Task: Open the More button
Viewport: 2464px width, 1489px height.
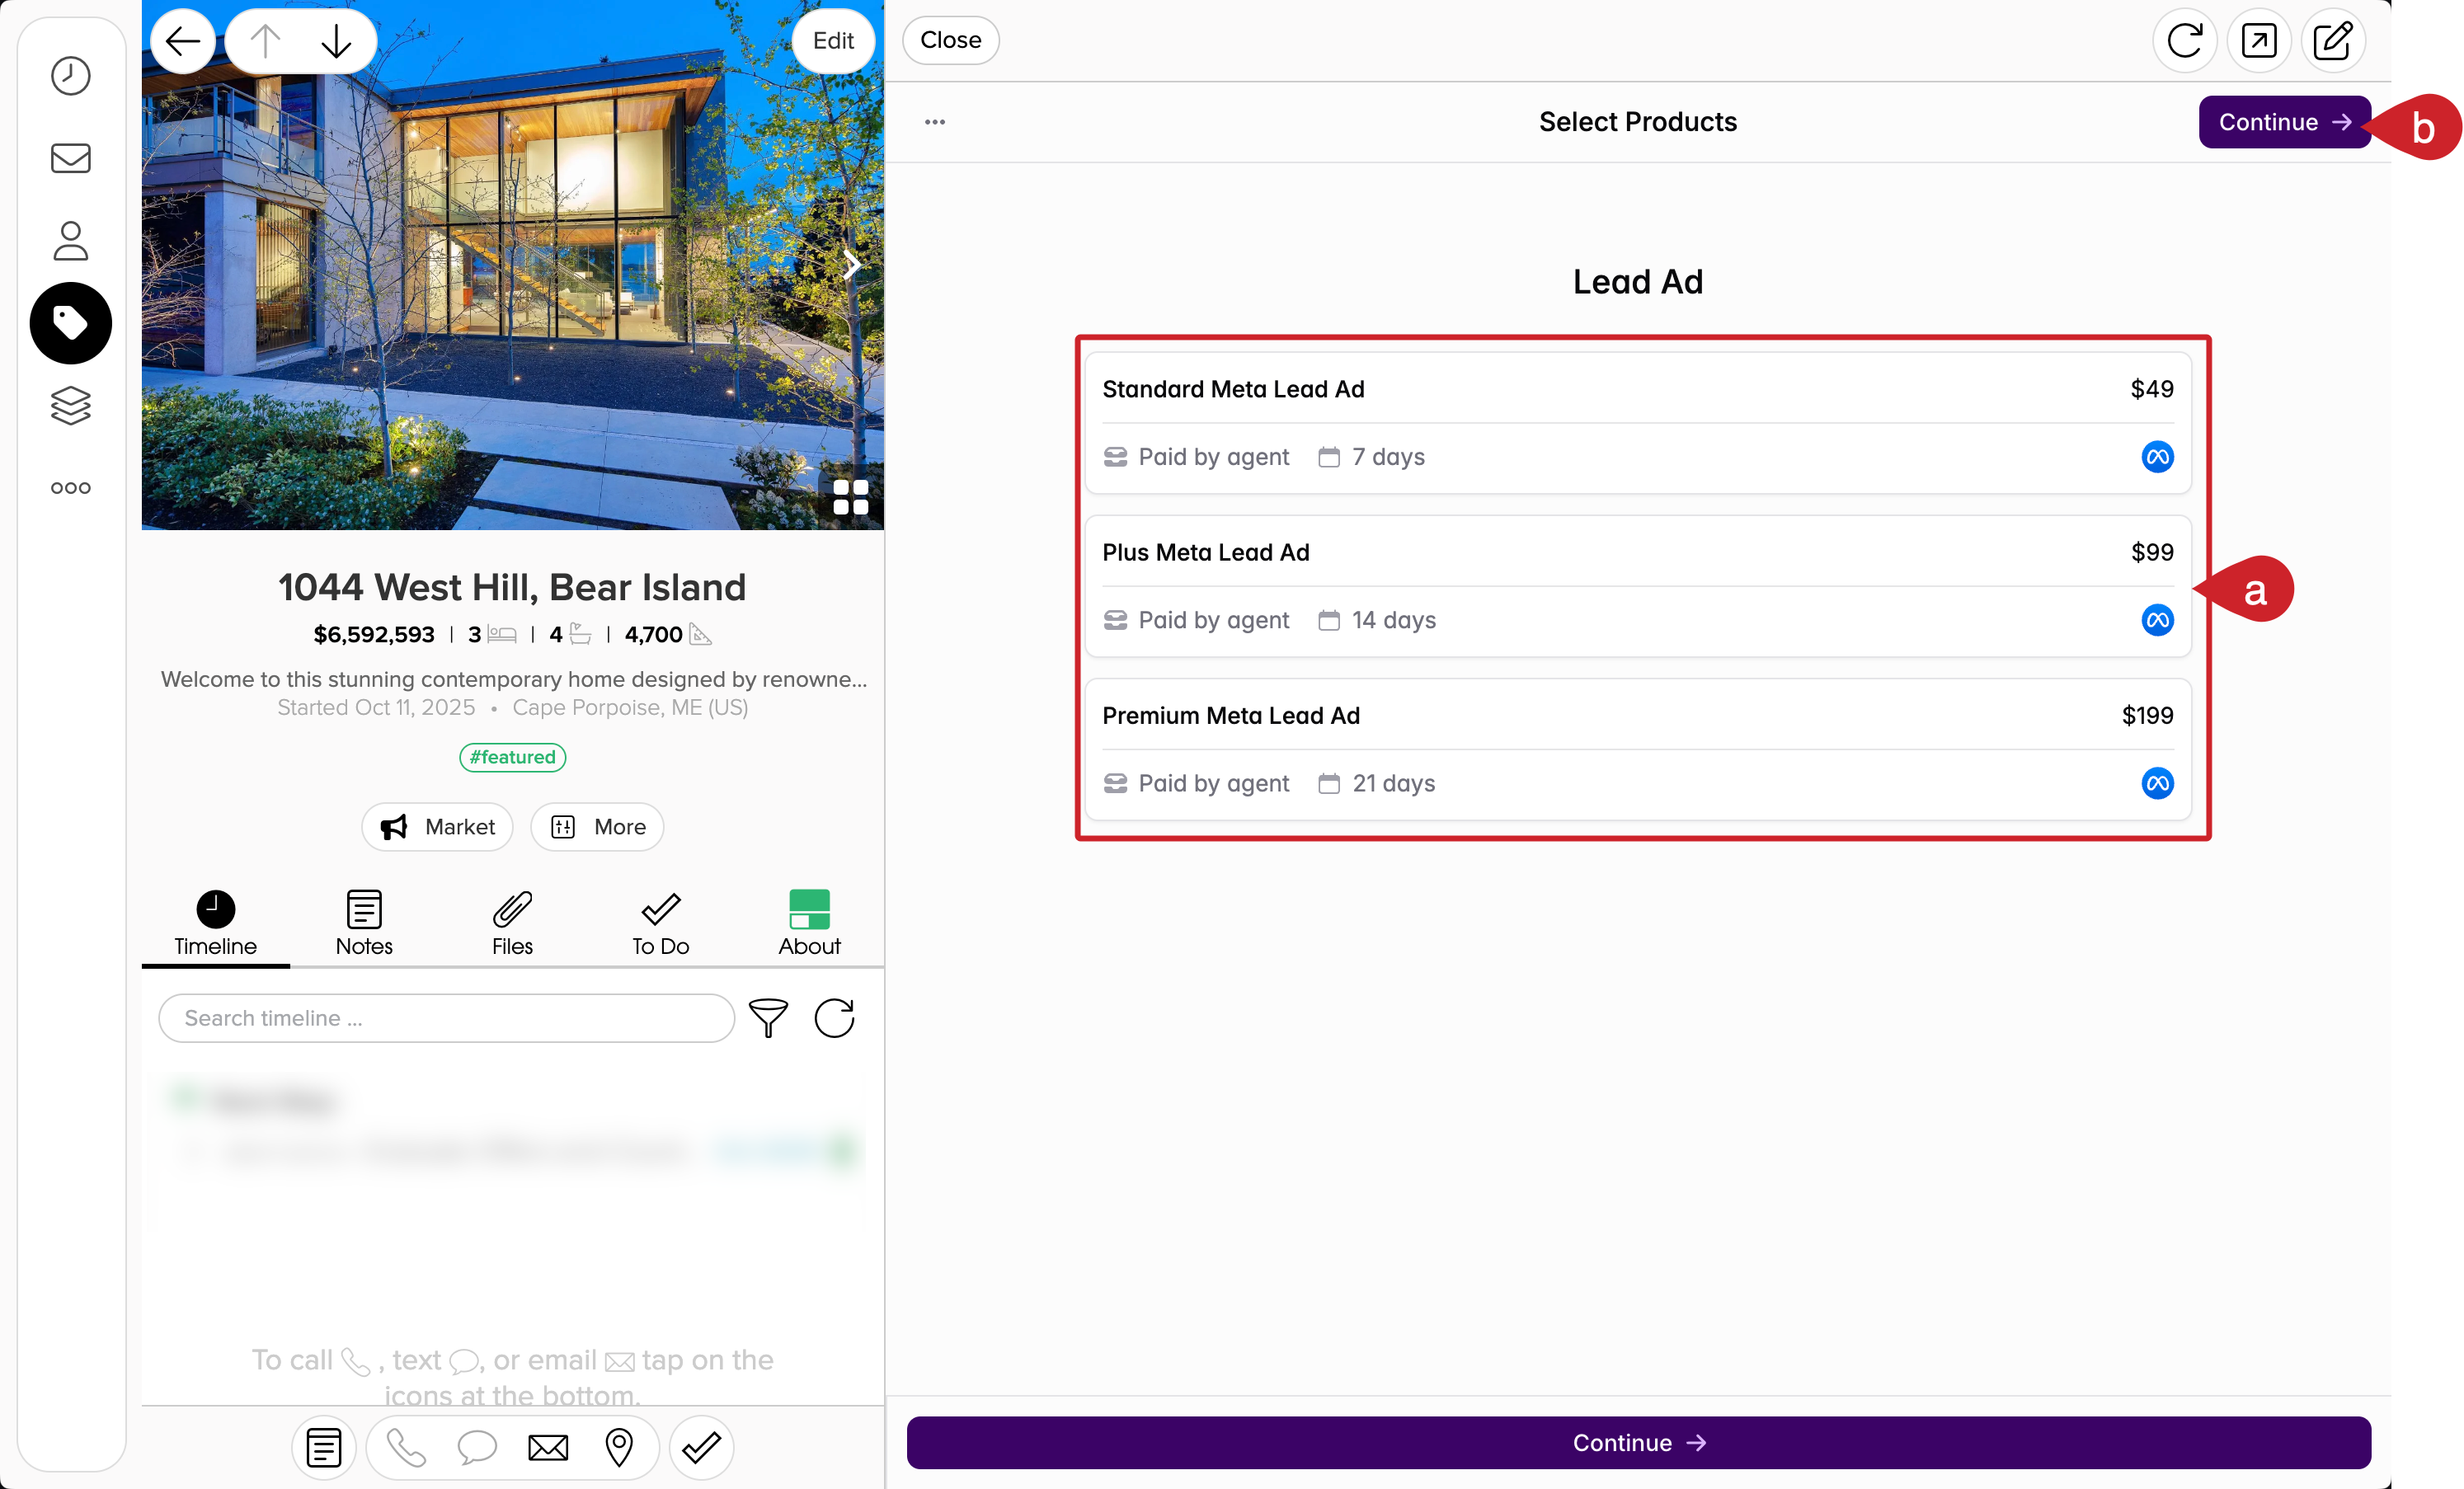Action: coord(597,827)
